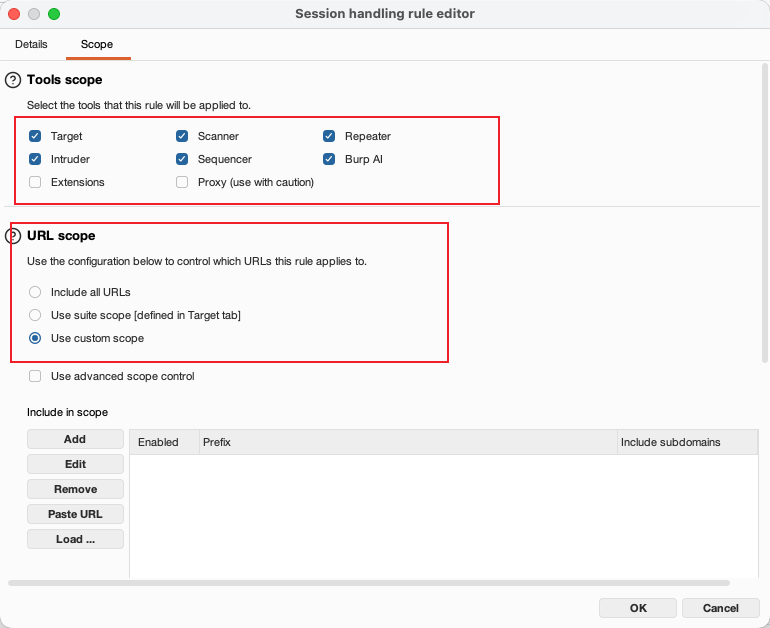Select the Scope tab
Screen dimensions: 770x628
coord(97,44)
